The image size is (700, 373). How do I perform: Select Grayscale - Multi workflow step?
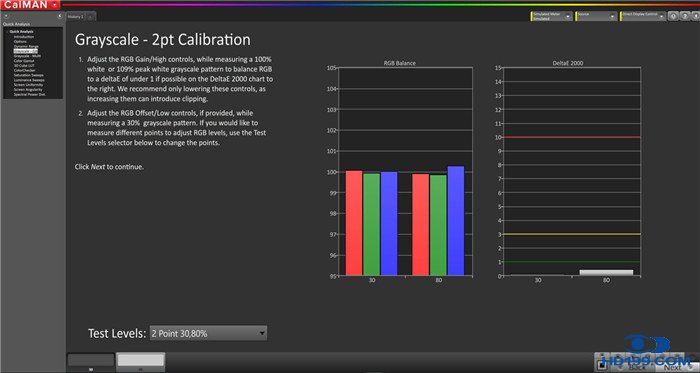27,56
